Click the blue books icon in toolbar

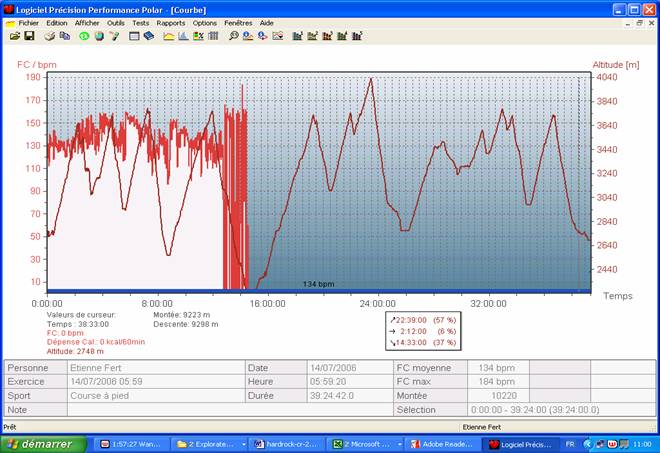pos(149,36)
